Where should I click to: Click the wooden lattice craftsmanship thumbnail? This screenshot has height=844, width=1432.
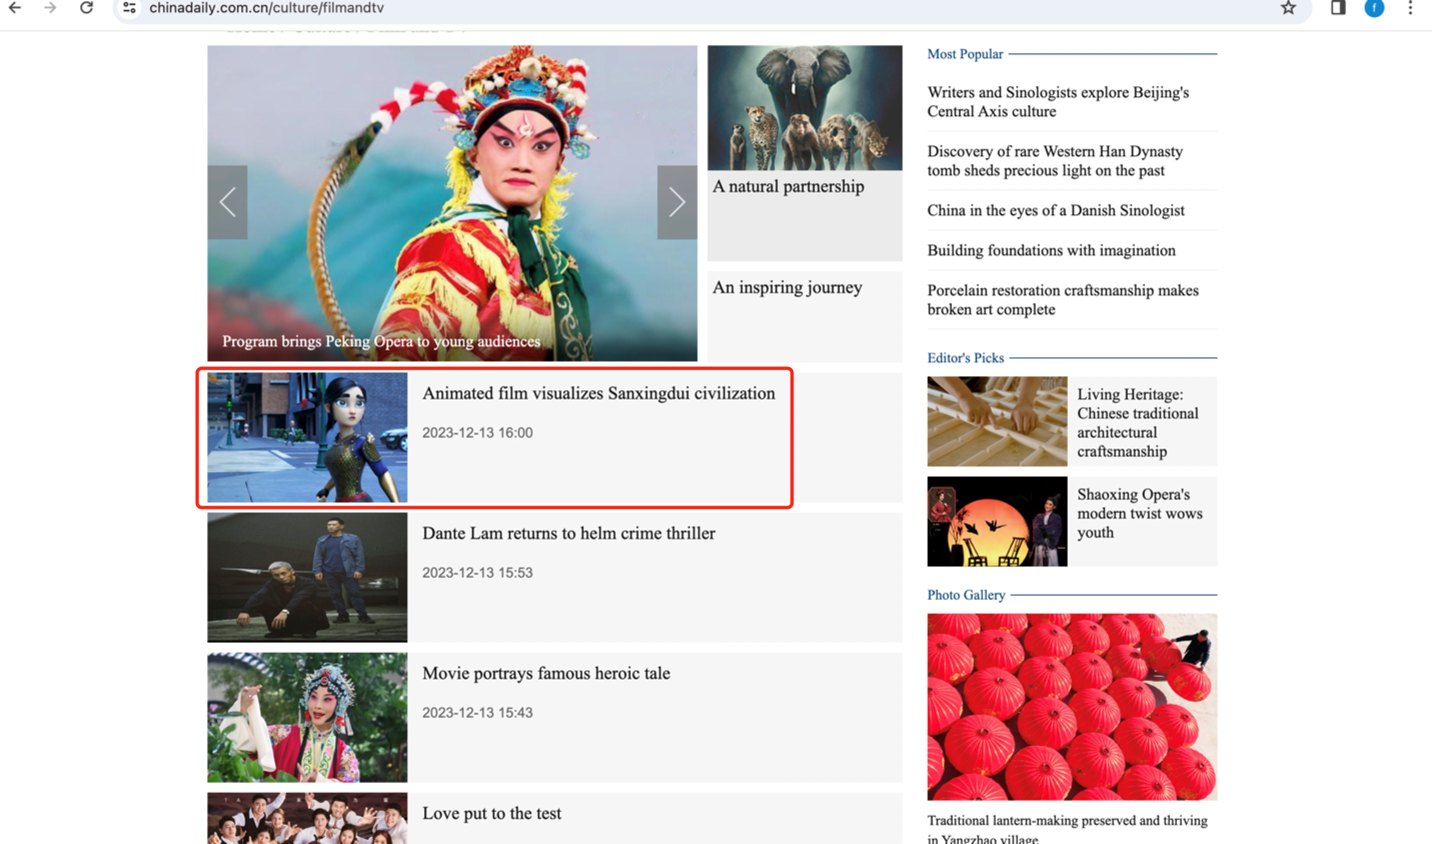pyautogui.click(x=997, y=421)
